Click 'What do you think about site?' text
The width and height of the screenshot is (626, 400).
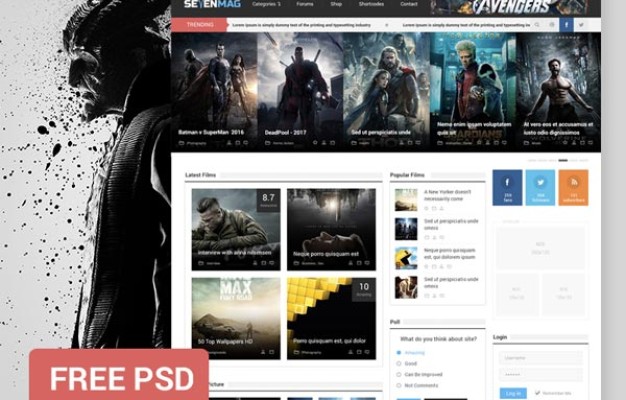coord(438,339)
